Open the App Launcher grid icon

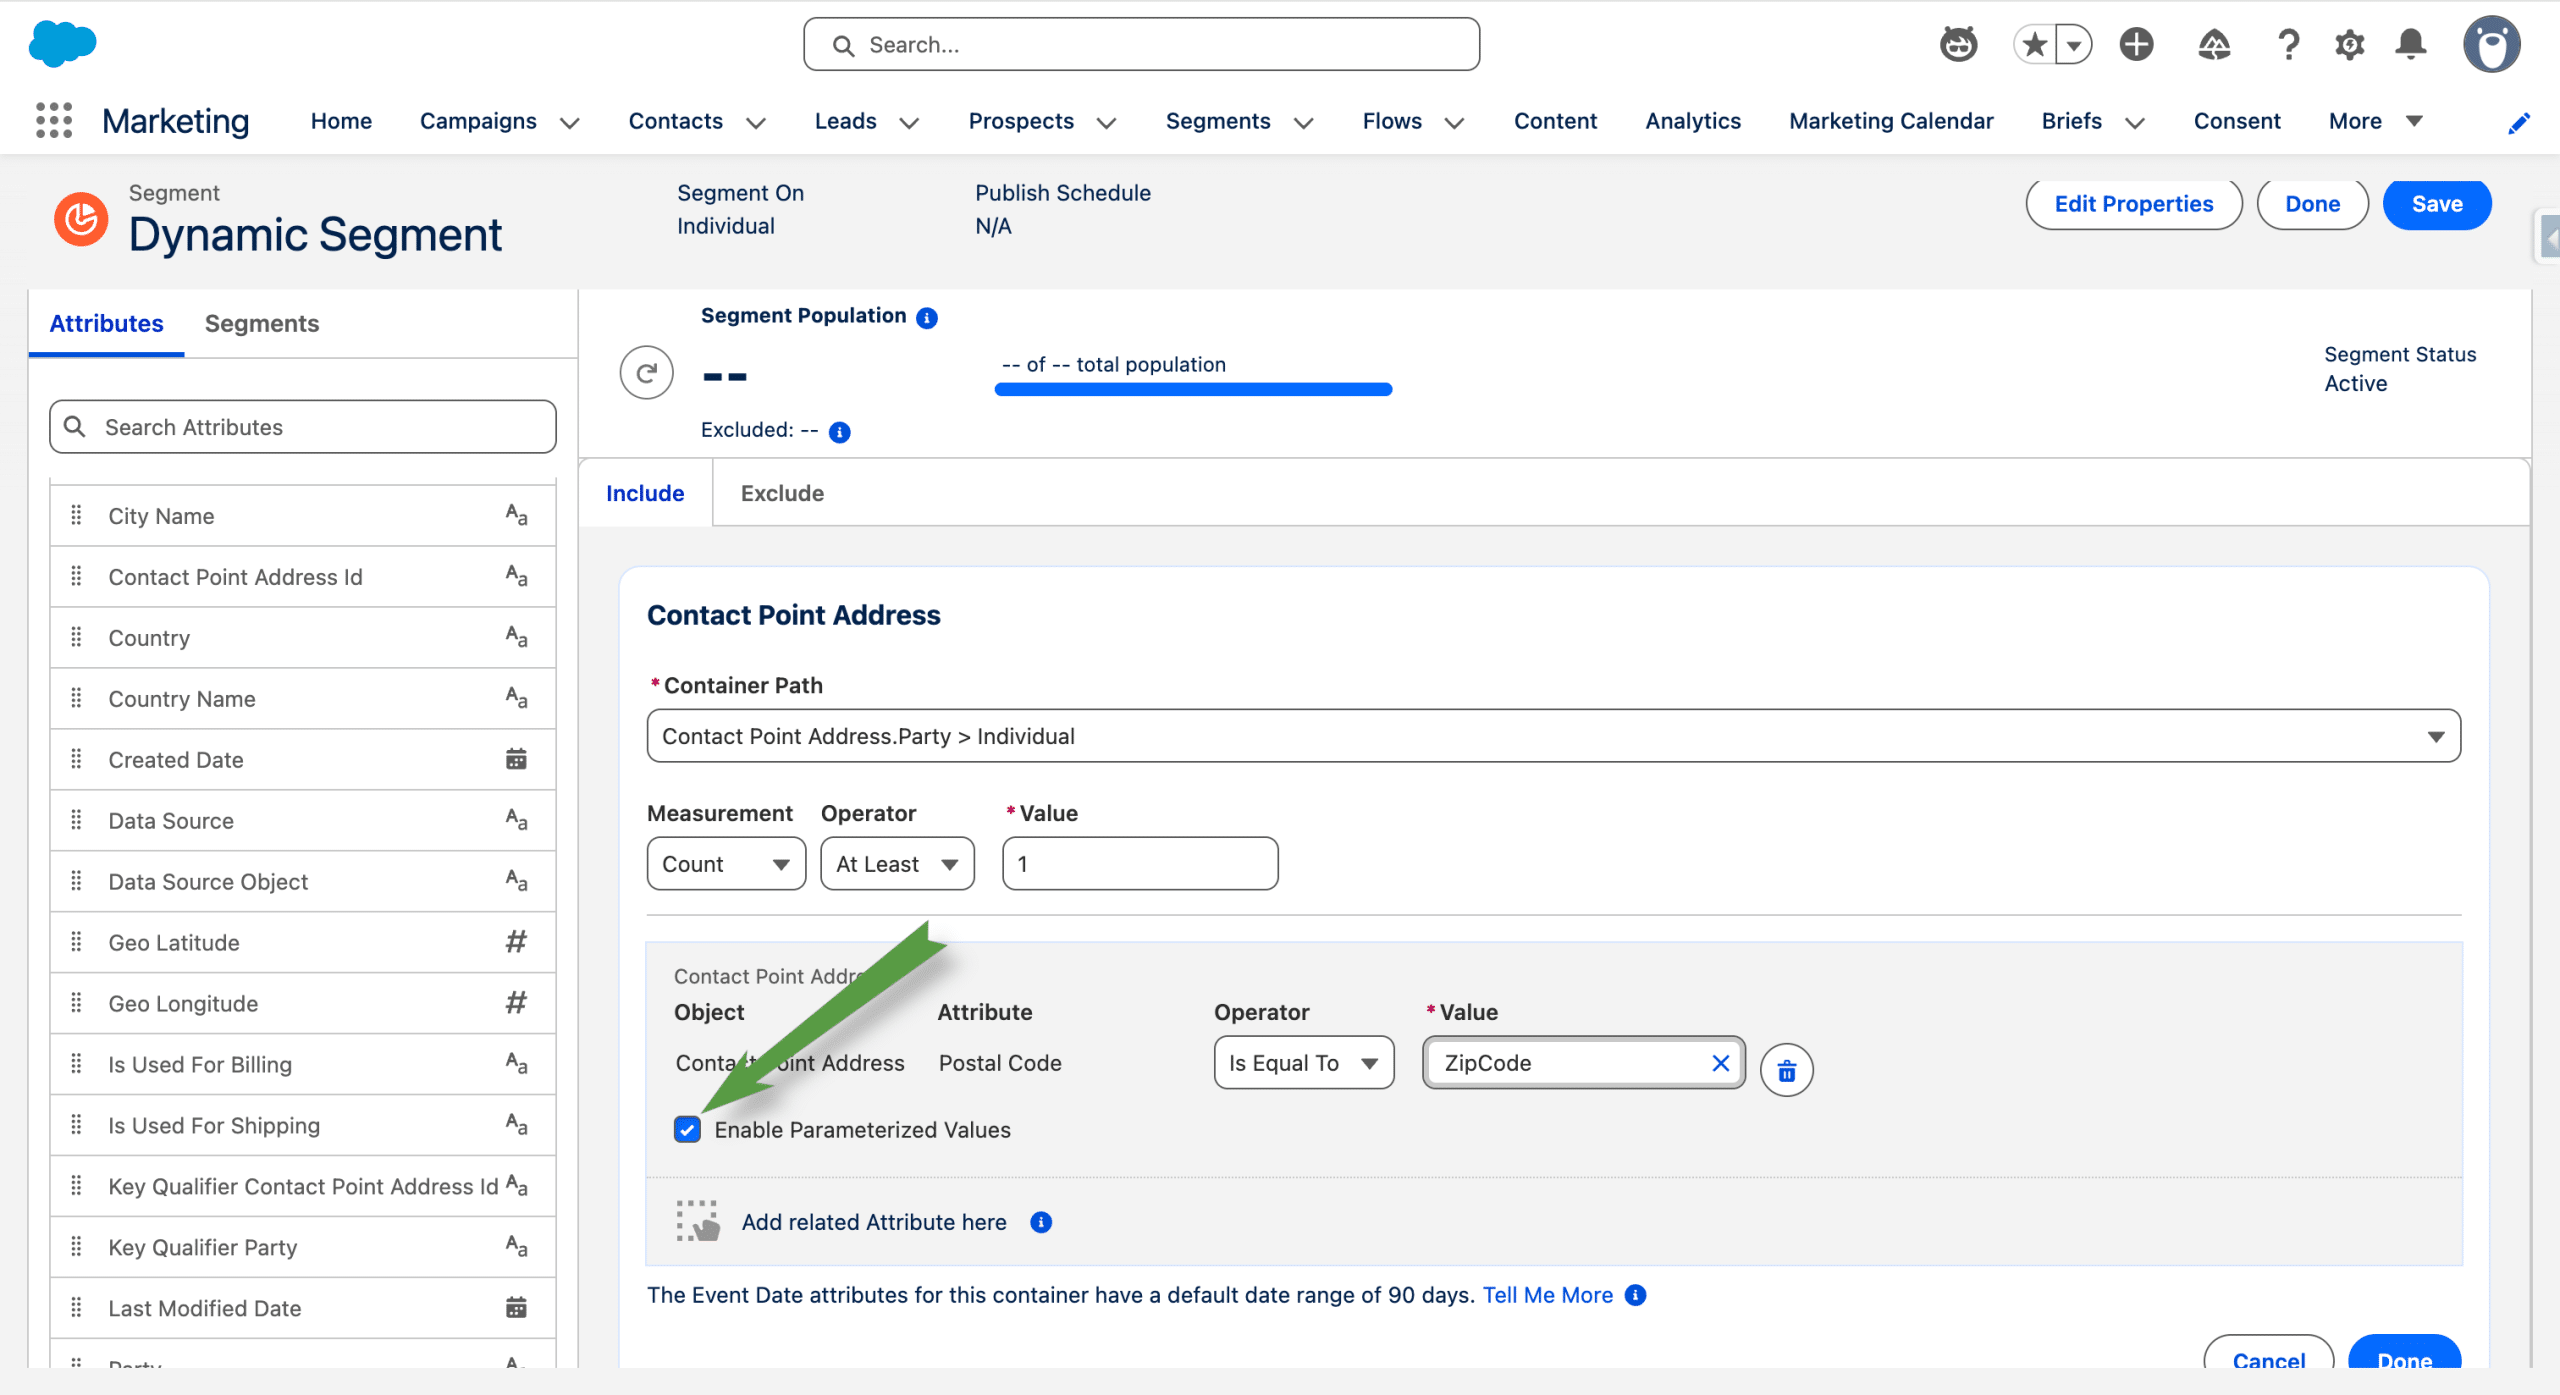(54, 121)
